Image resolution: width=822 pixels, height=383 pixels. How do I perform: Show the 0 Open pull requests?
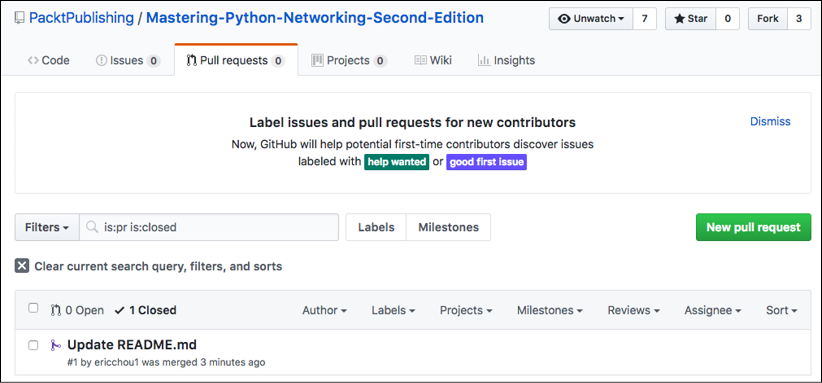(x=77, y=310)
